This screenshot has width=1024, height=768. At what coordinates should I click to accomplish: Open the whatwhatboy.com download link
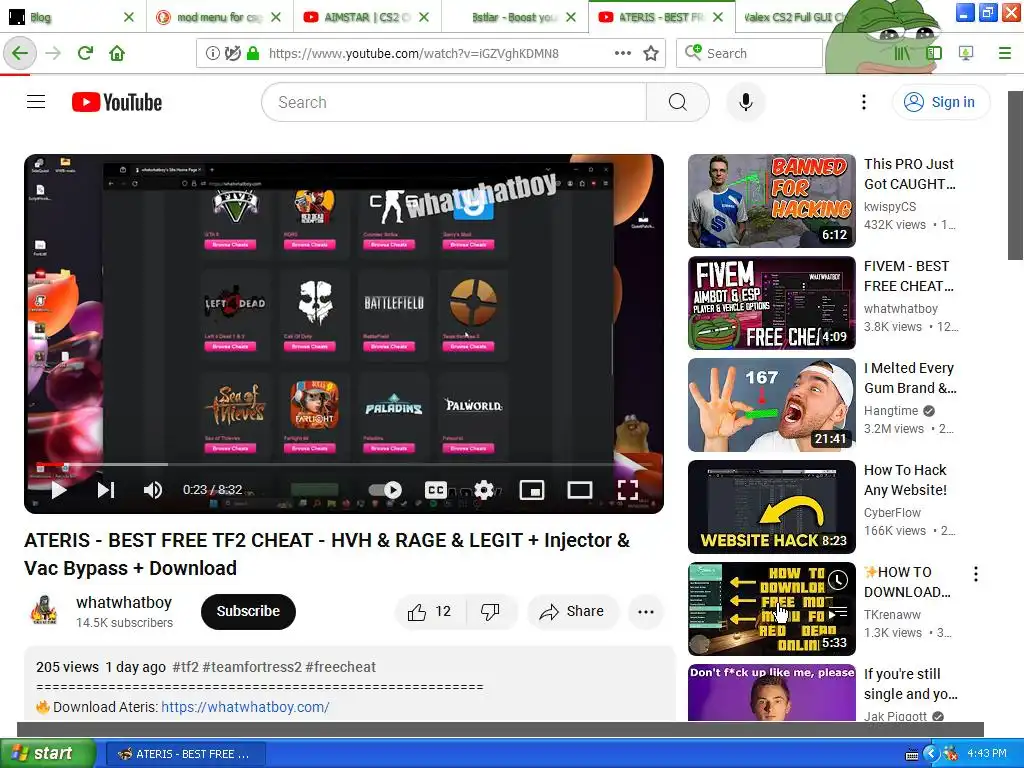[245, 707]
